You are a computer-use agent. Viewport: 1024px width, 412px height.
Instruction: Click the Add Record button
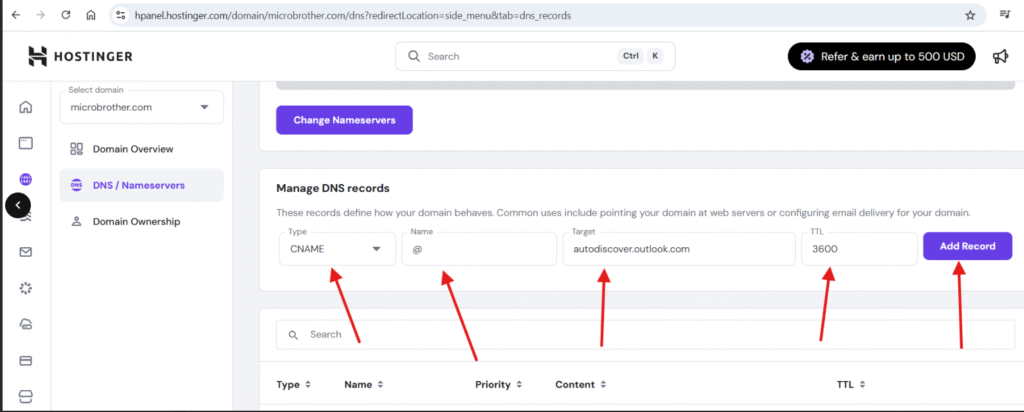[x=967, y=246]
